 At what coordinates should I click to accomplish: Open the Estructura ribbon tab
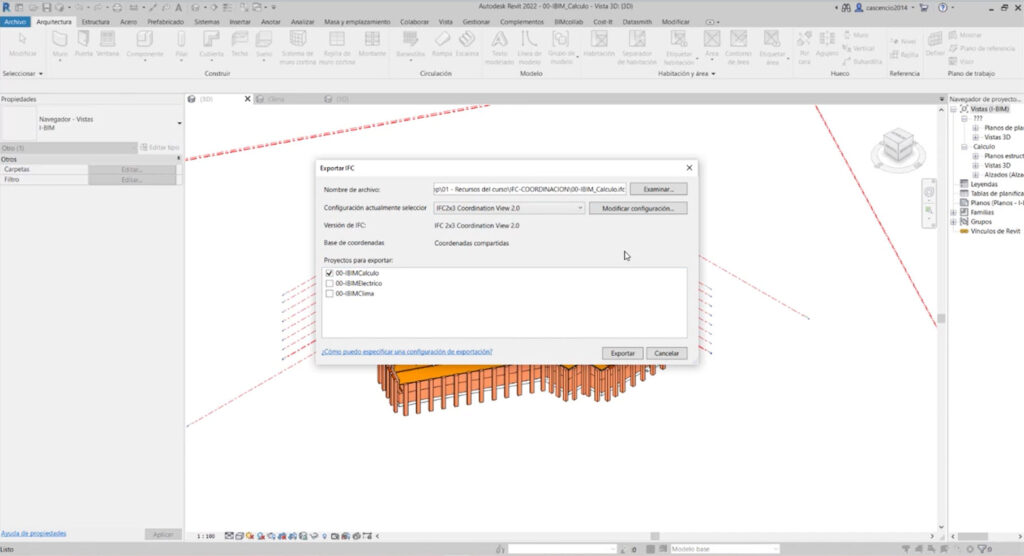pyautogui.click(x=95, y=20)
